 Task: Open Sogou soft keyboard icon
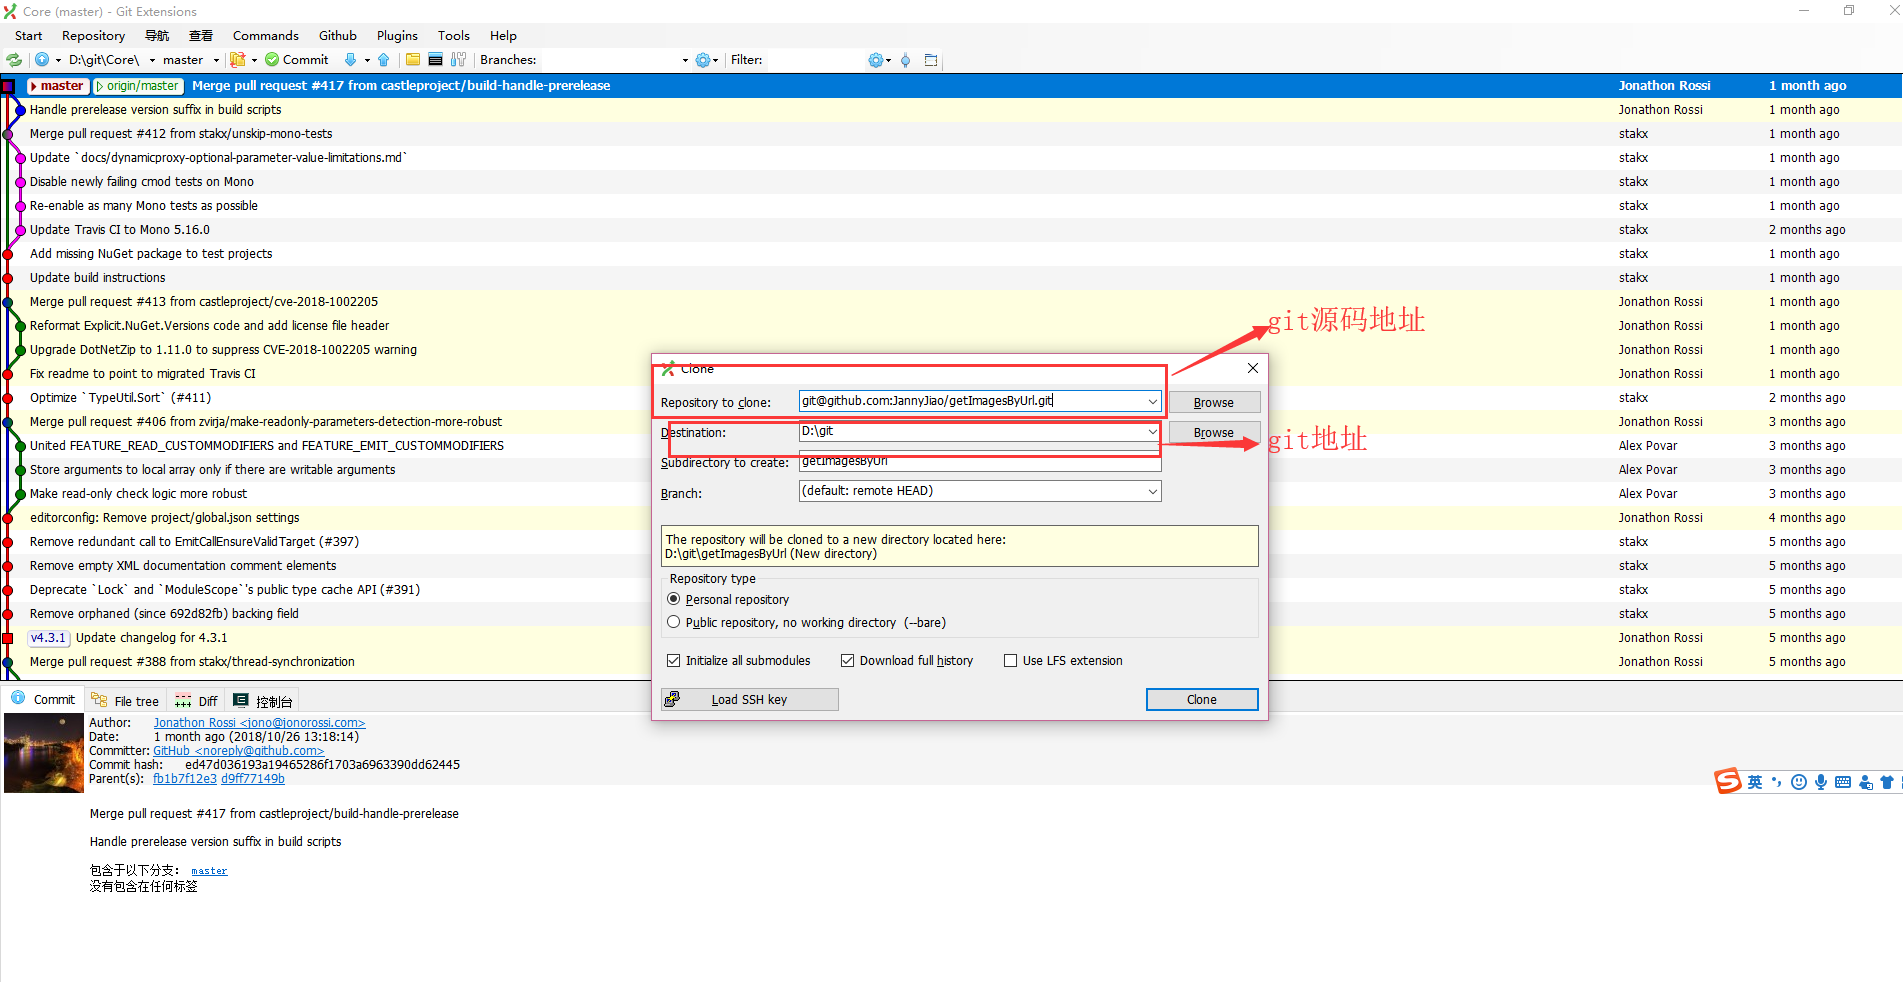point(1843,782)
